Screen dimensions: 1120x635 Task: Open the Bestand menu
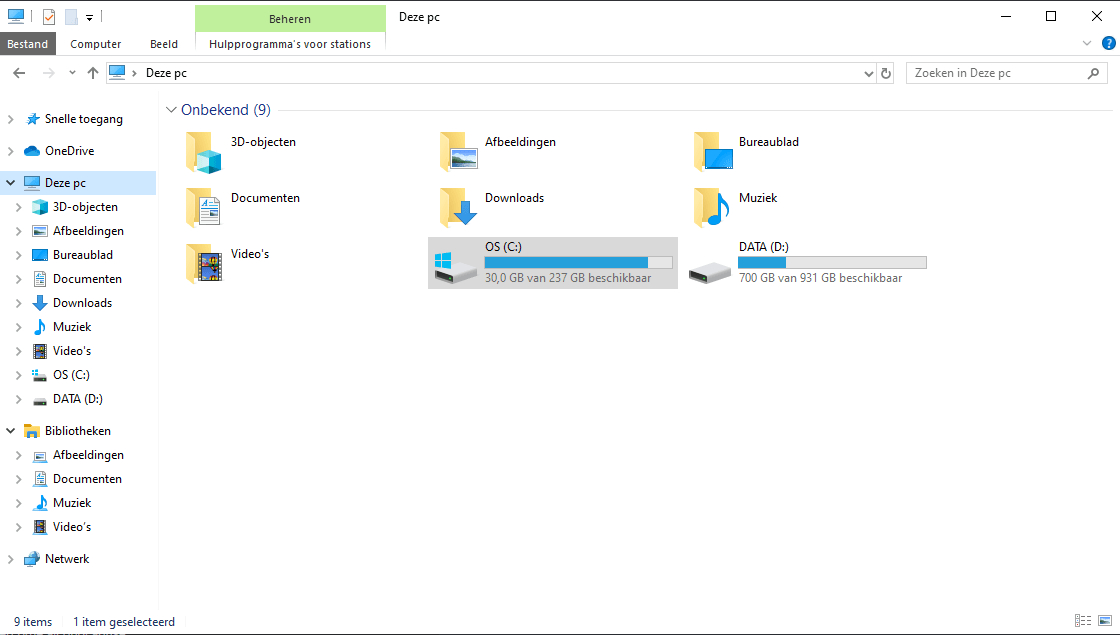point(28,44)
